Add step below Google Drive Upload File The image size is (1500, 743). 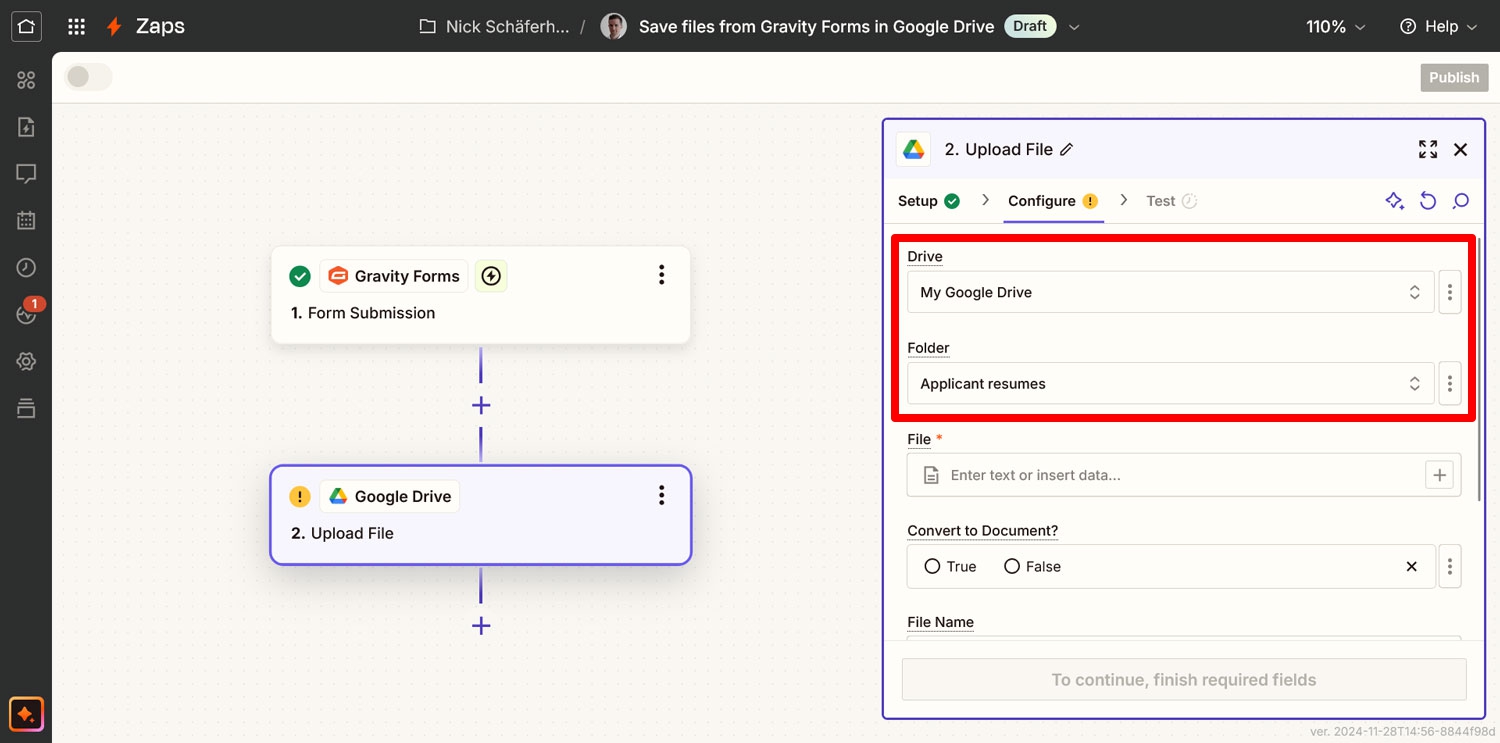481,625
